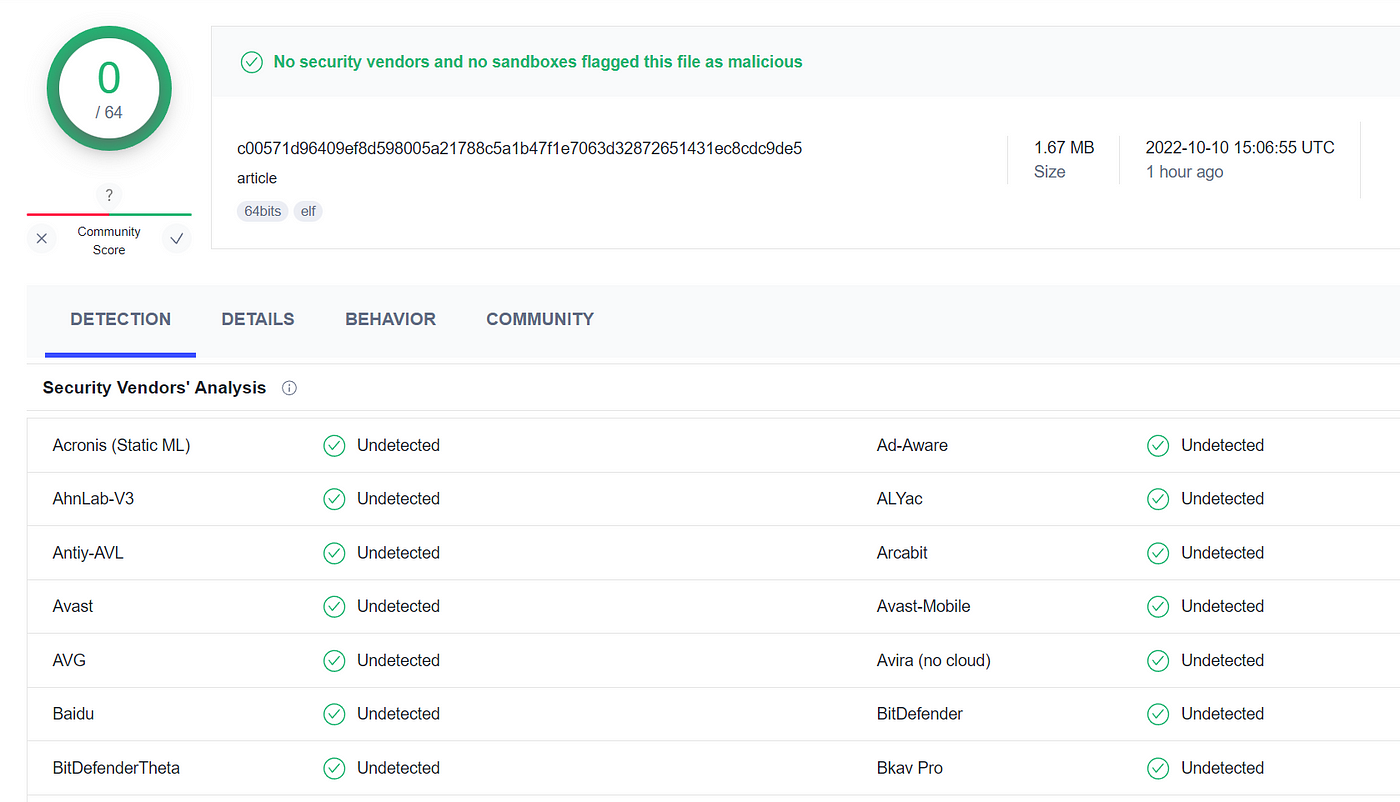Click the elf tag

pos(308,211)
